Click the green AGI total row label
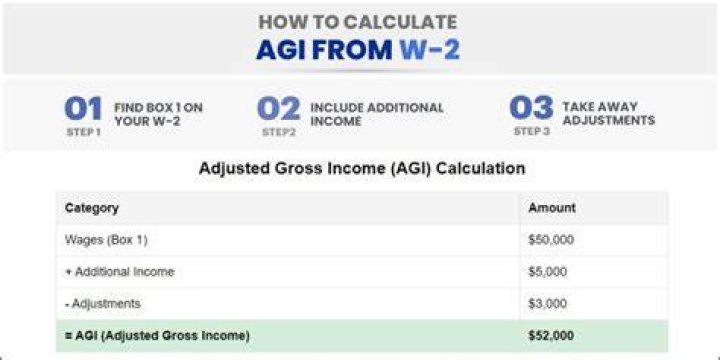Screen dimensions: 720x360 [x=158, y=336]
